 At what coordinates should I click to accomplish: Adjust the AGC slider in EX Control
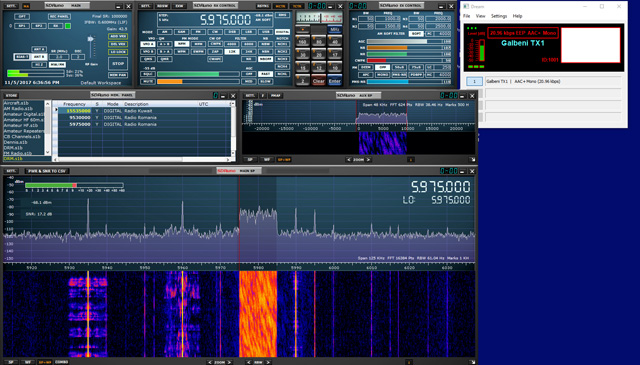click(x=405, y=41)
